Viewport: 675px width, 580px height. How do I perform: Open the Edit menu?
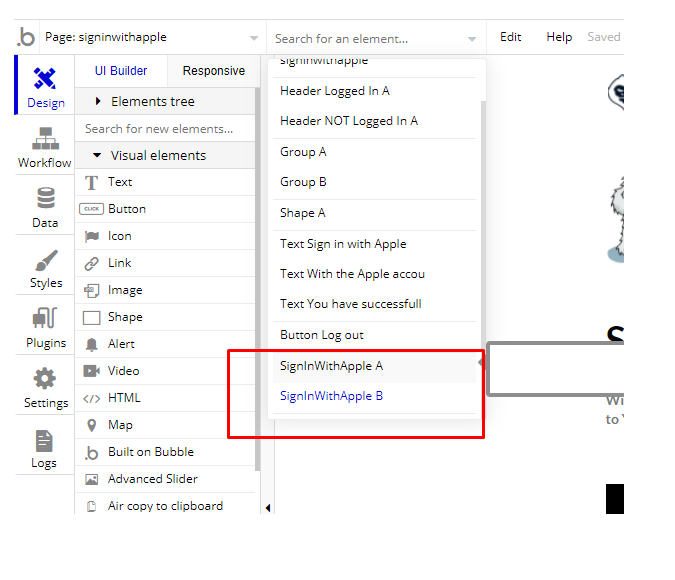[x=511, y=37]
